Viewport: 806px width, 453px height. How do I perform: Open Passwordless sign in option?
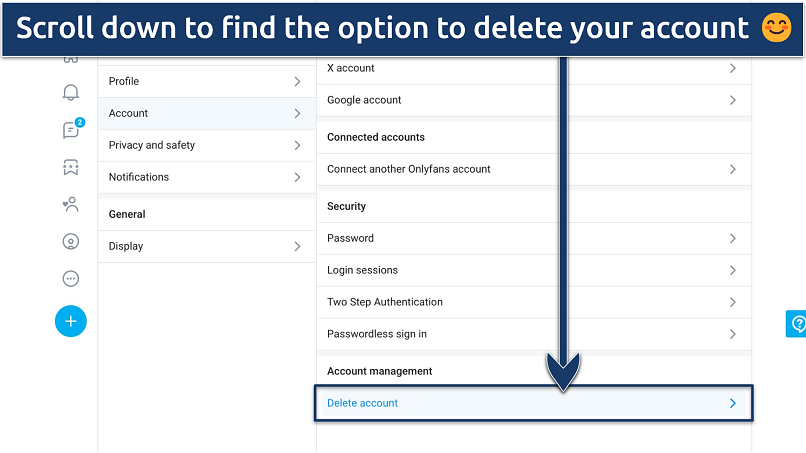[x=377, y=334]
